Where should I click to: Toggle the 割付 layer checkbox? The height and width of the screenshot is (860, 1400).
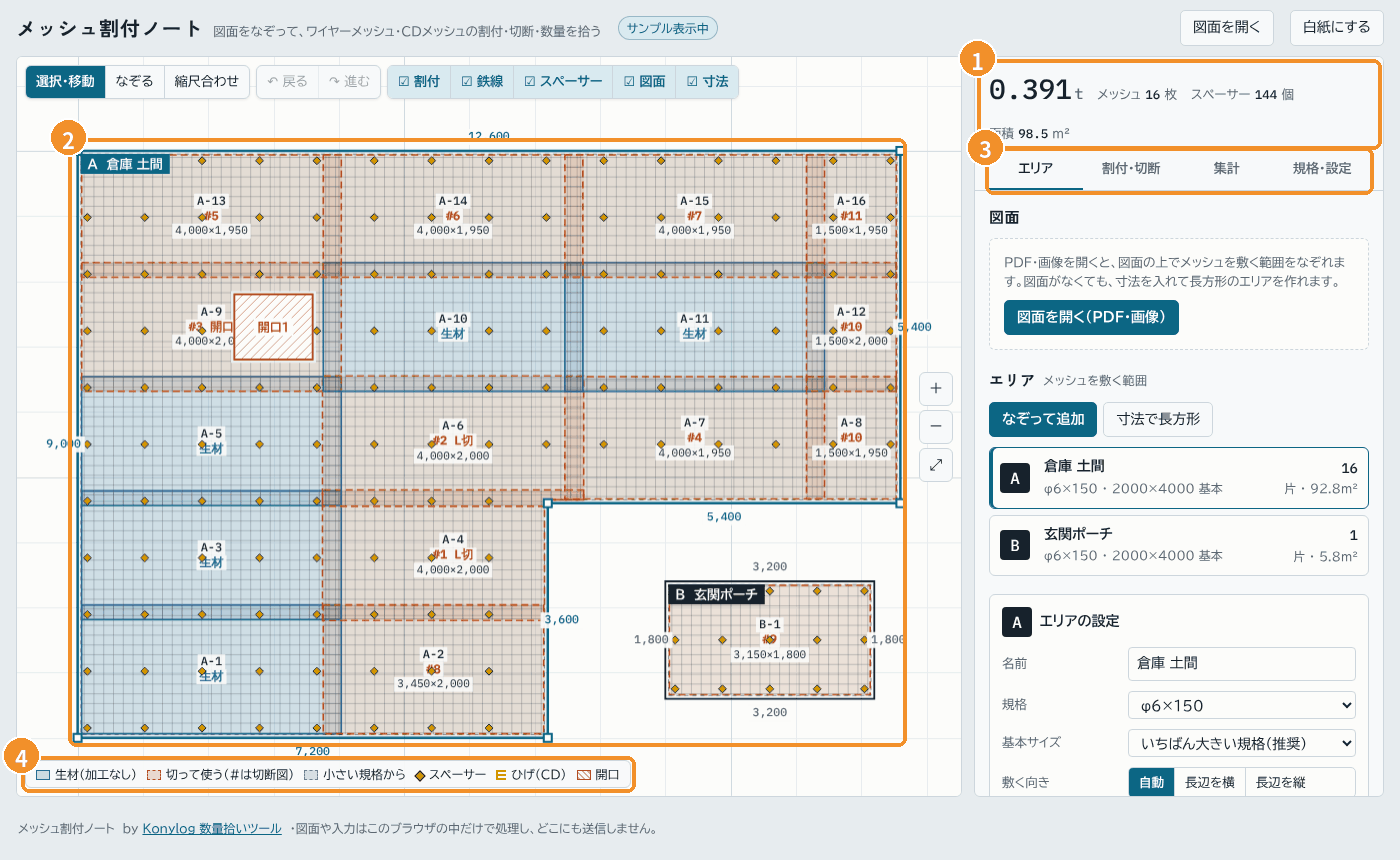click(x=419, y=82)
